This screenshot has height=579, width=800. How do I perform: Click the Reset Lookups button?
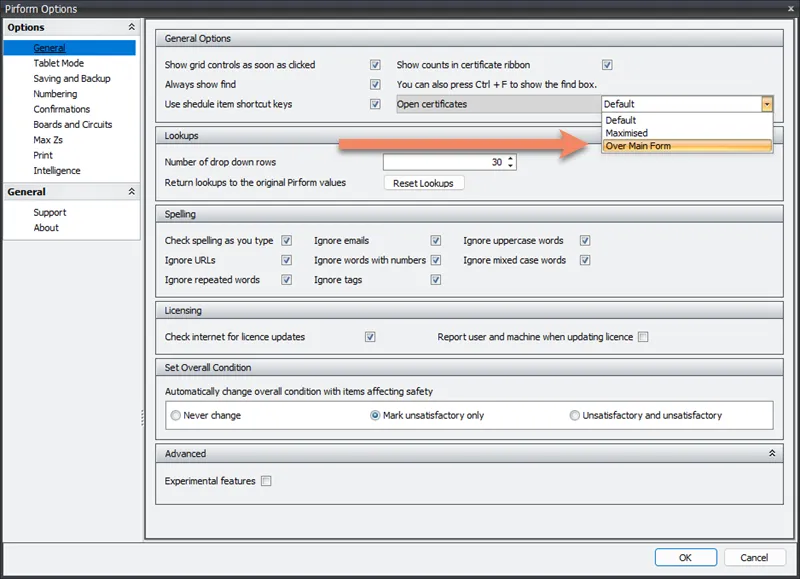(423, 183)
